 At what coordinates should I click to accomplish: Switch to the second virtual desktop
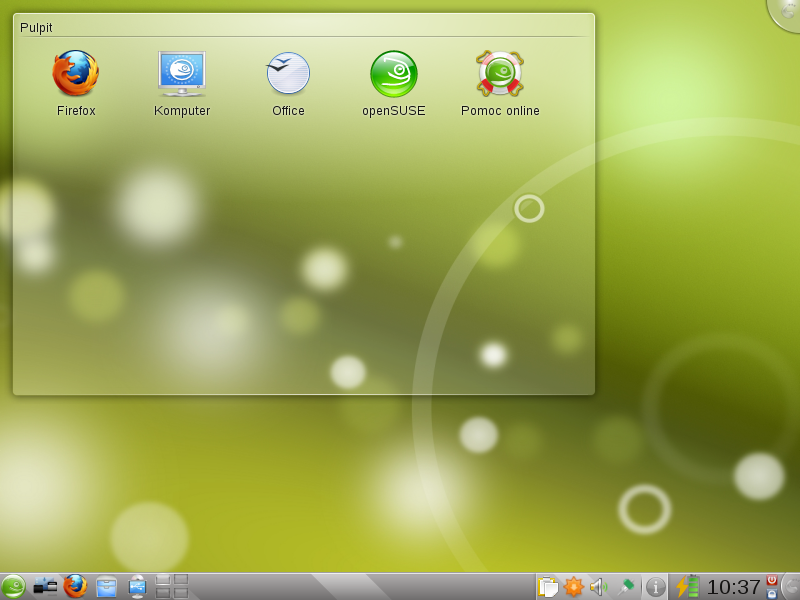tap(181, 580)
